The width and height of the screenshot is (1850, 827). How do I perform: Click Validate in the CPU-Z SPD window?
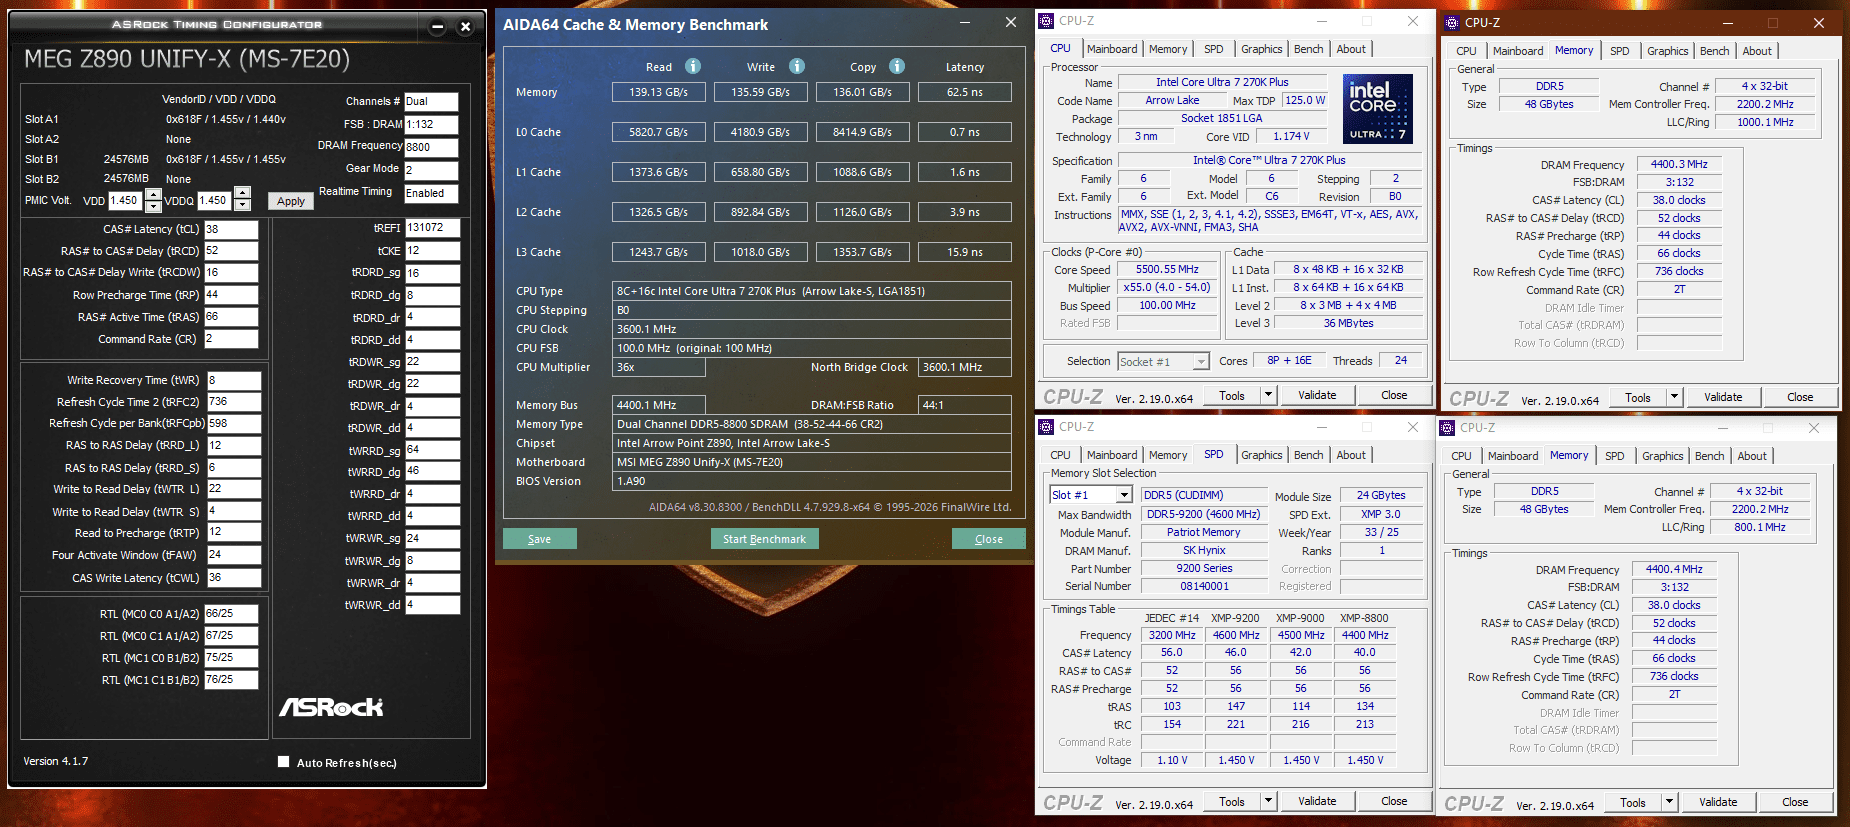1317,801
